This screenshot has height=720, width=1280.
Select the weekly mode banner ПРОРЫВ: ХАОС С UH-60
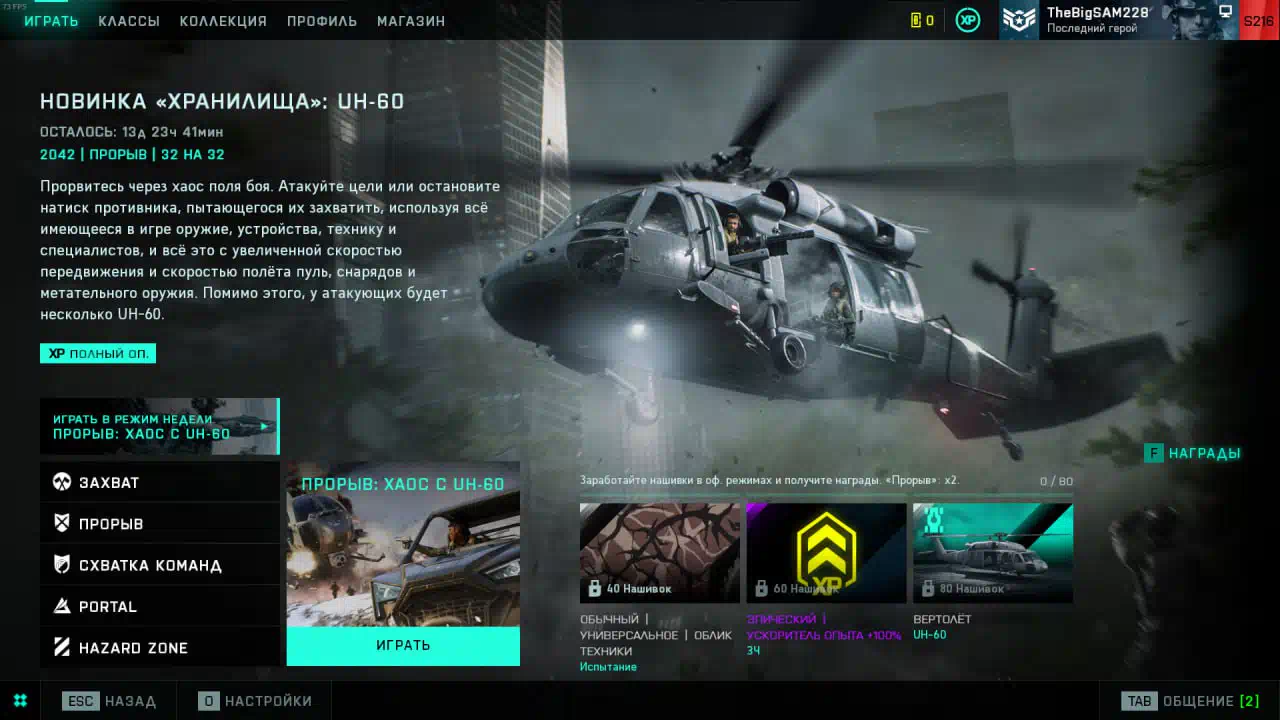[x=160, y=427]
